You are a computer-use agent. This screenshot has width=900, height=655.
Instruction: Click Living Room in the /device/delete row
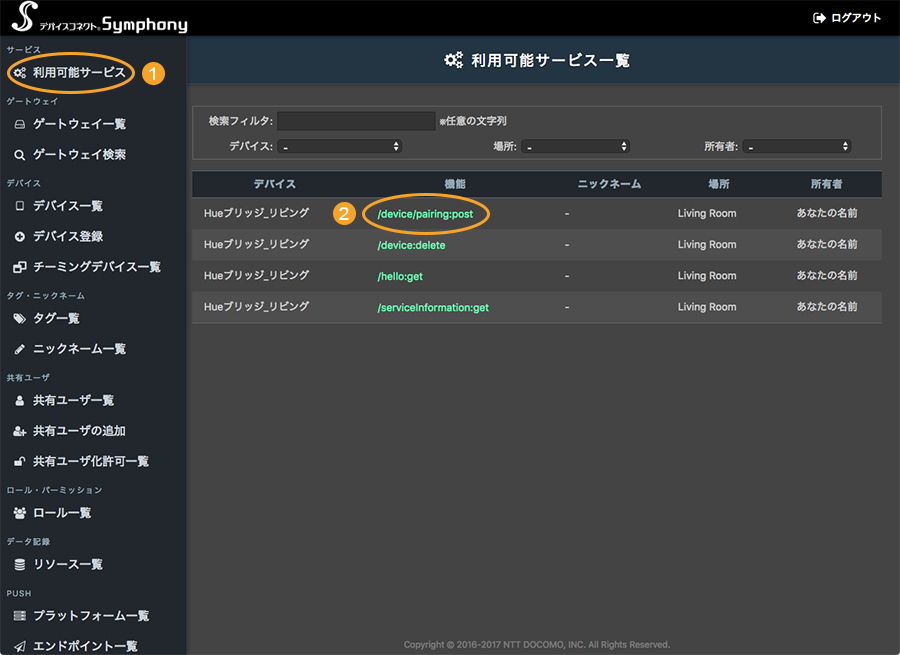(x=707, y=245)
